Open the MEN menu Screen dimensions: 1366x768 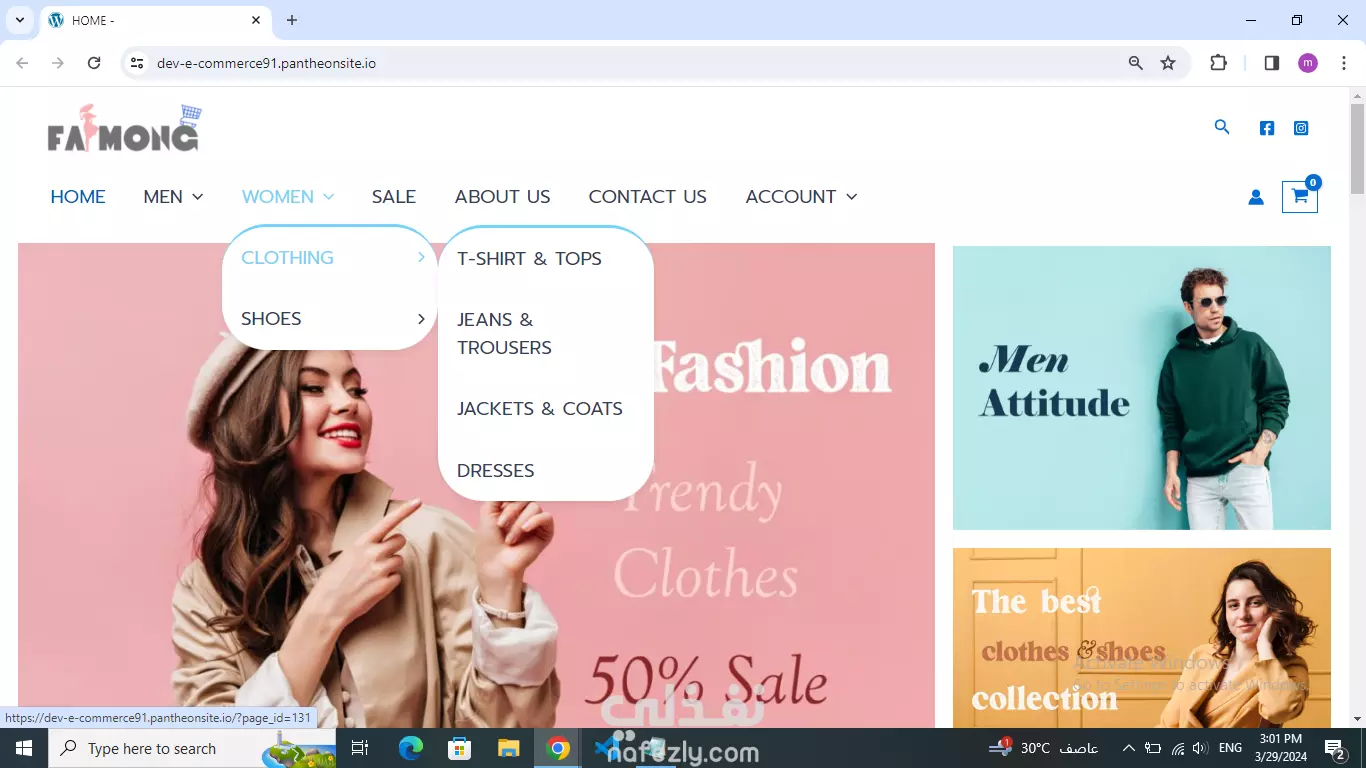tap(163, 197)
